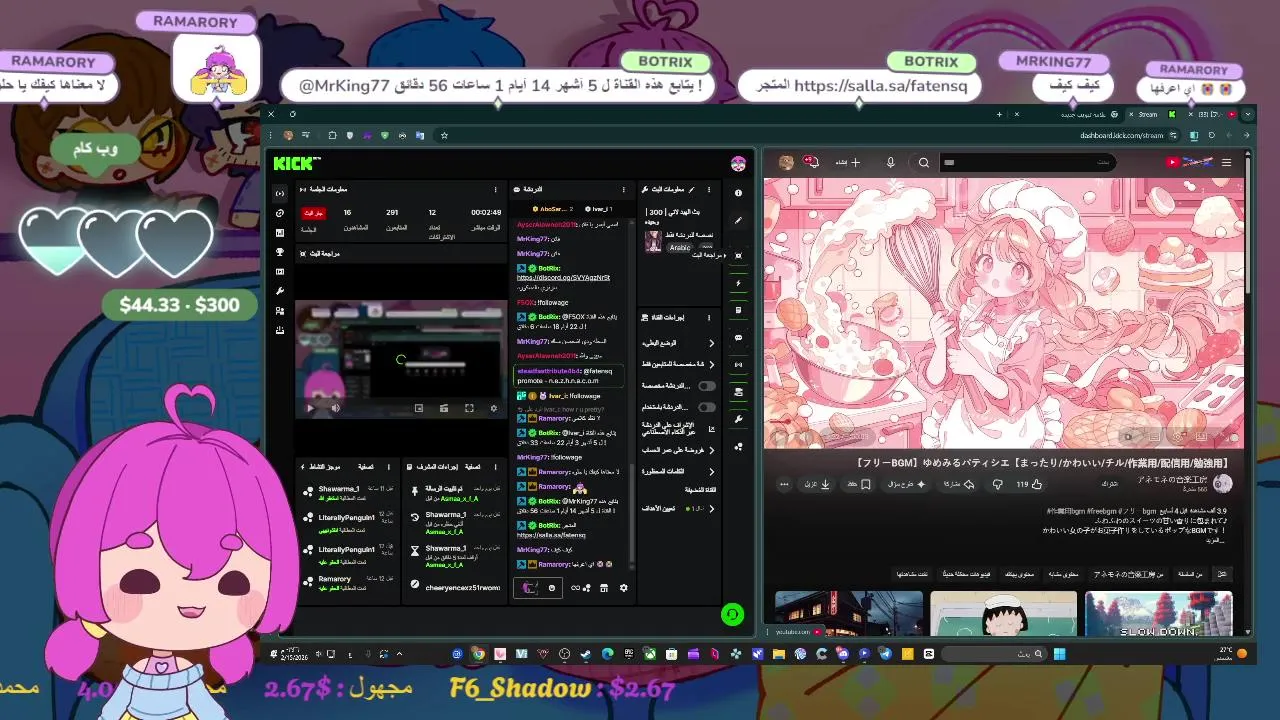This screenshot has height=720, width=1280.
Task: Click the info icon in Kick right sidebar
Action: (x=739, y=193)
